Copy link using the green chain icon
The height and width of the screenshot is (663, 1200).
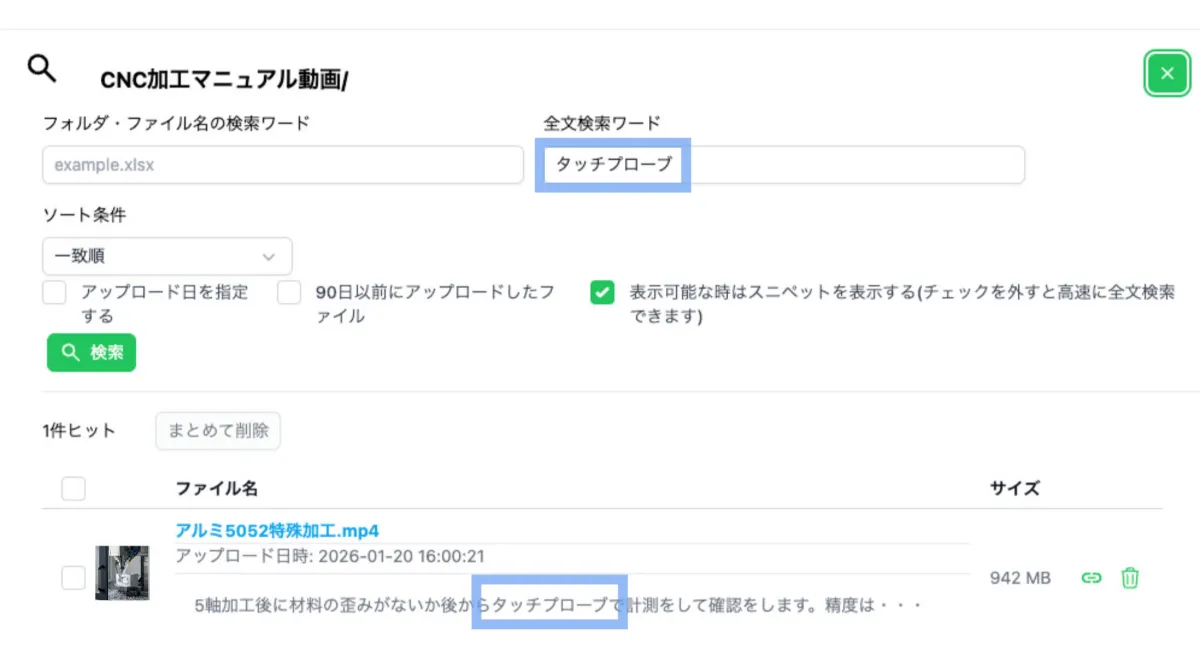tap(1092, 578)
